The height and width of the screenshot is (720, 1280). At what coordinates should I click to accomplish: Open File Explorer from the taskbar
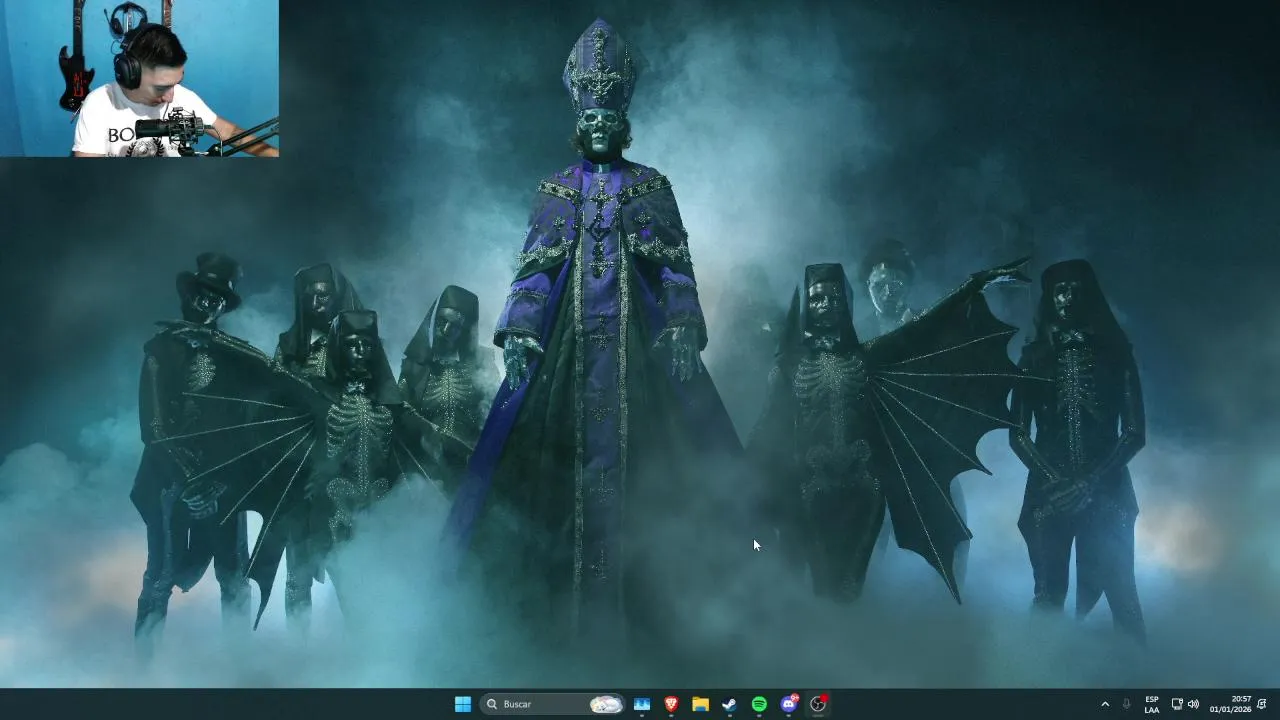(x=700, y=704)
